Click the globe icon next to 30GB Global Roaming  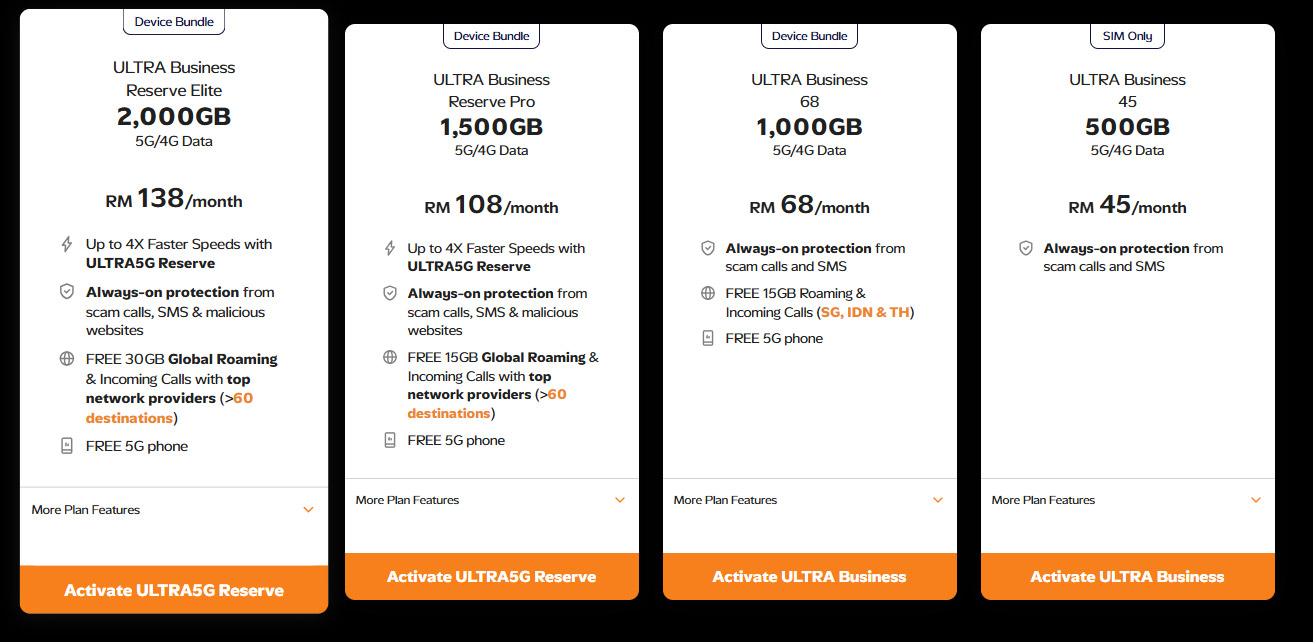(x=66, y=358)
